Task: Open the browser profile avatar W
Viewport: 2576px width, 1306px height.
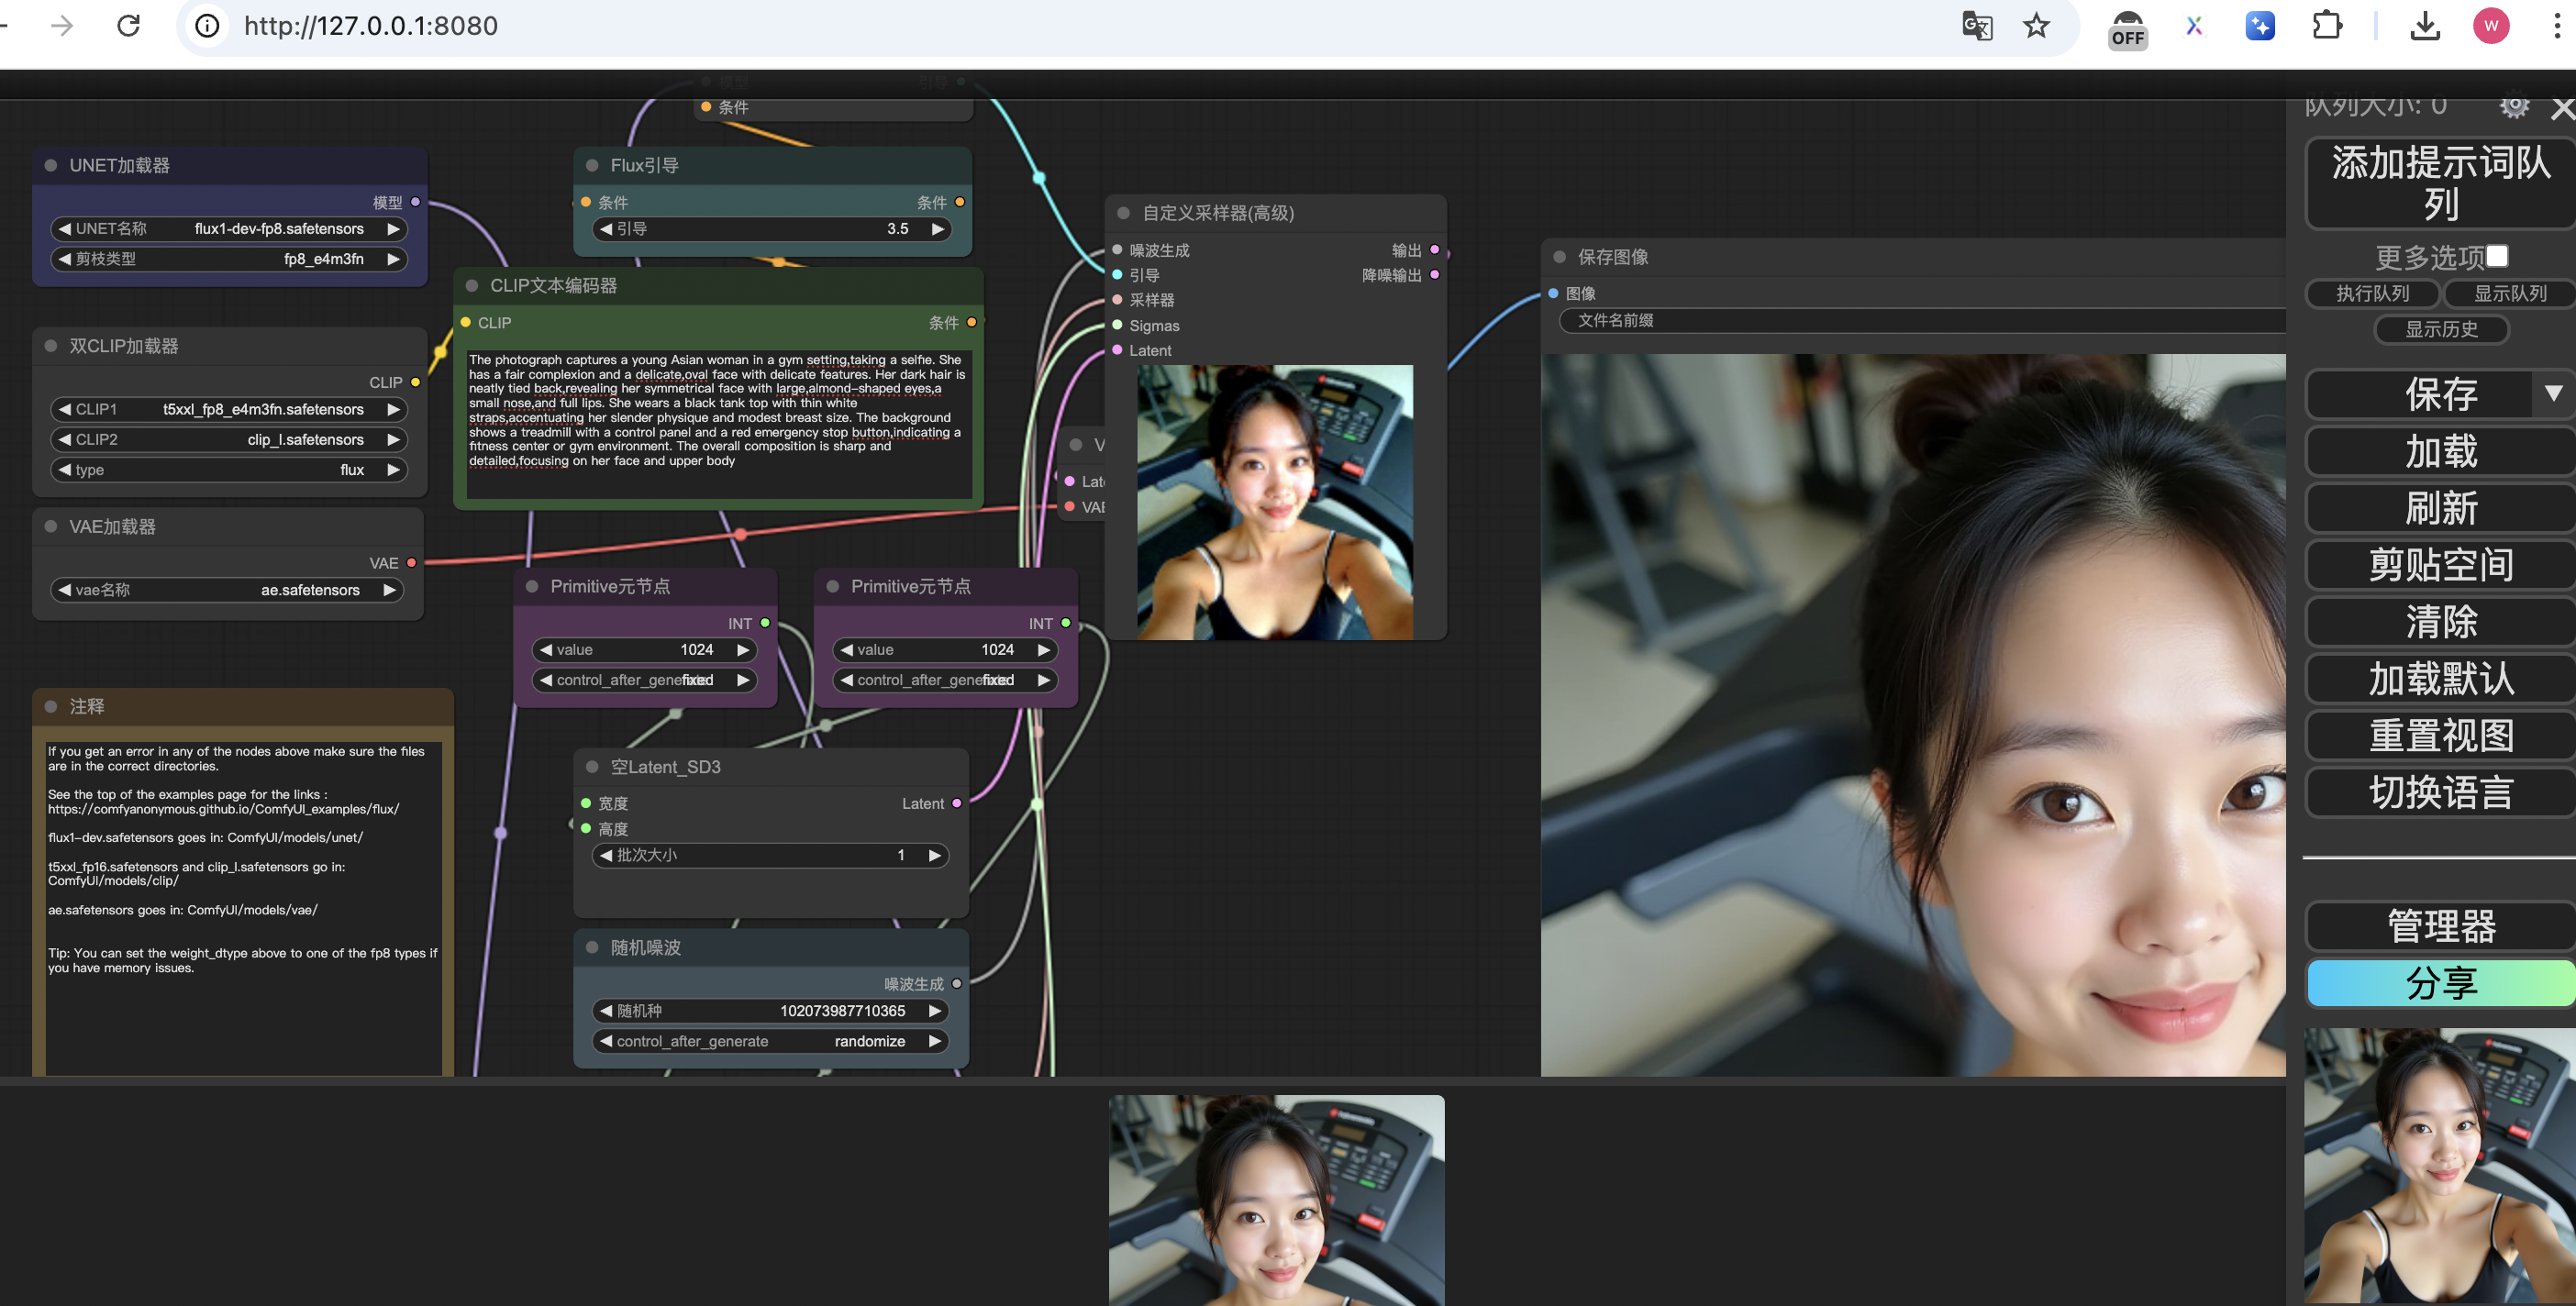Action: coord(2491,25)
